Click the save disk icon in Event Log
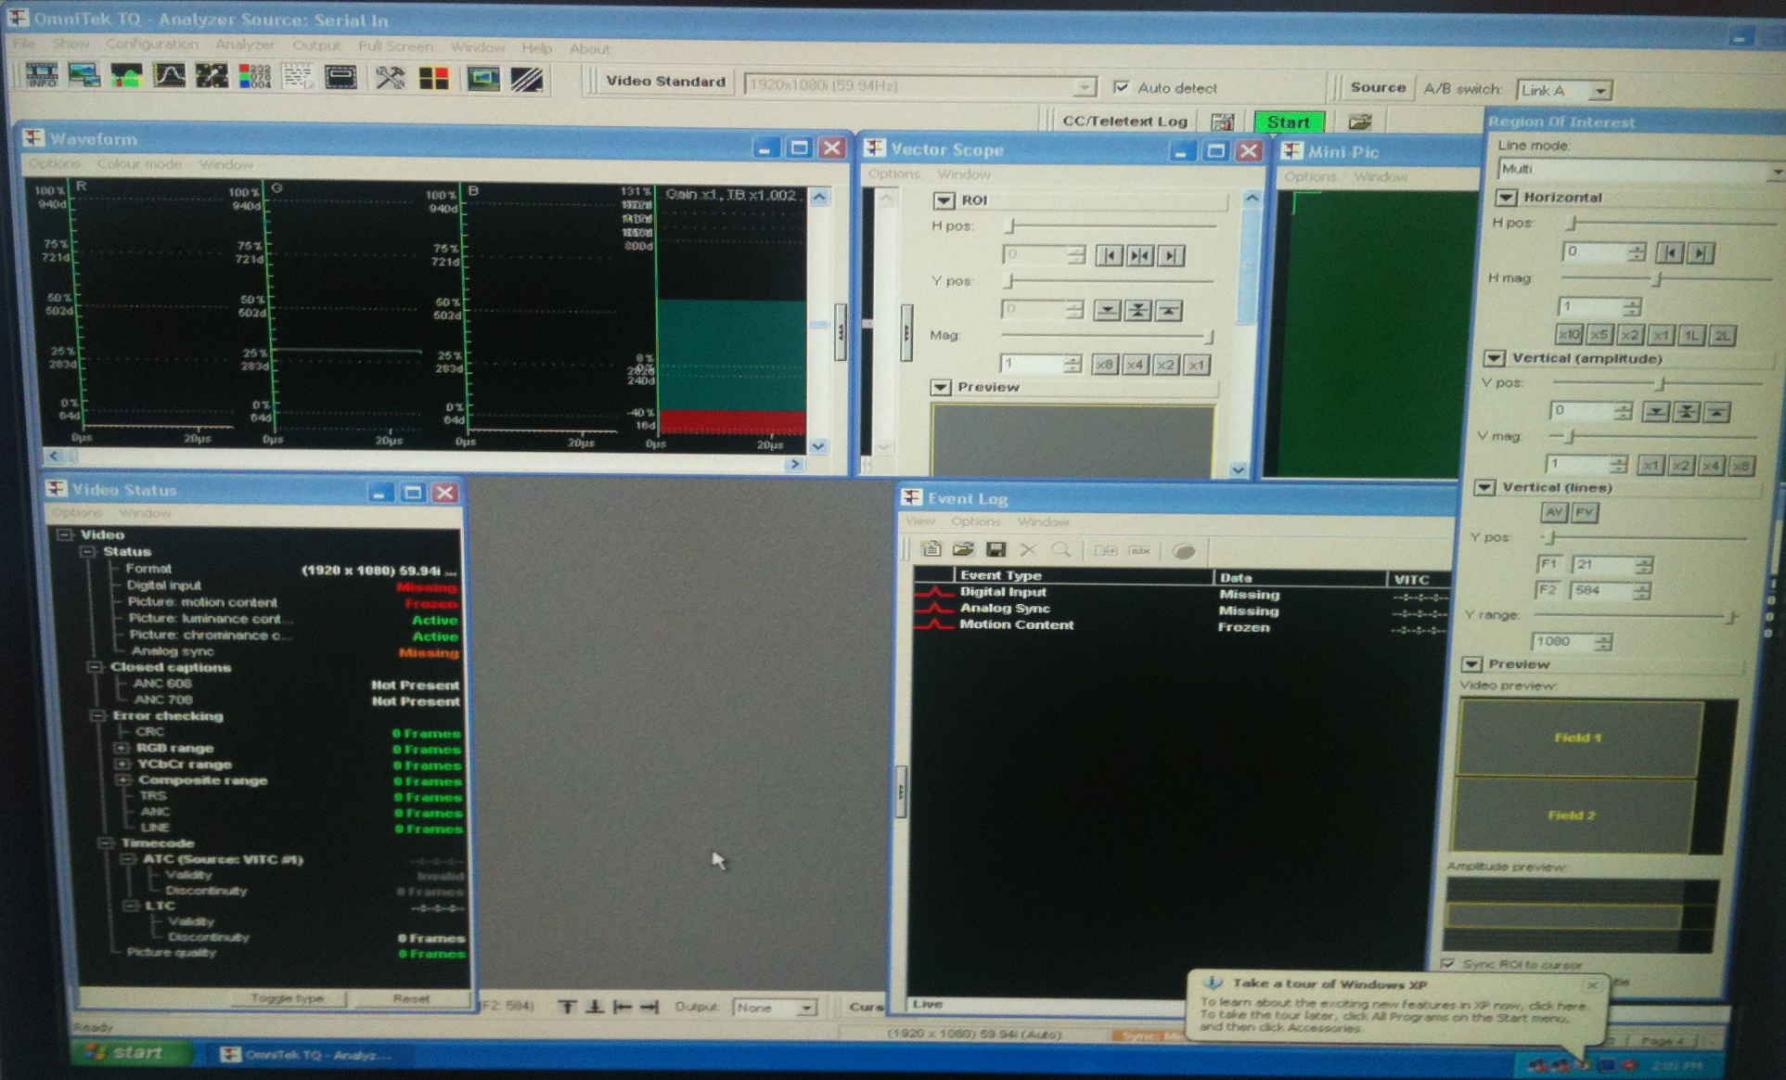 click(x=995, y=549)
